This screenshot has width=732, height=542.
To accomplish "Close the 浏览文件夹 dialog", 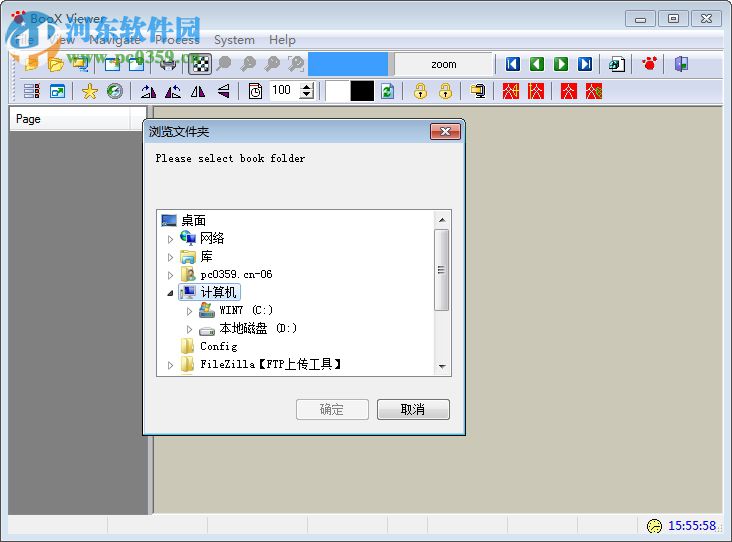I will 445,132.
